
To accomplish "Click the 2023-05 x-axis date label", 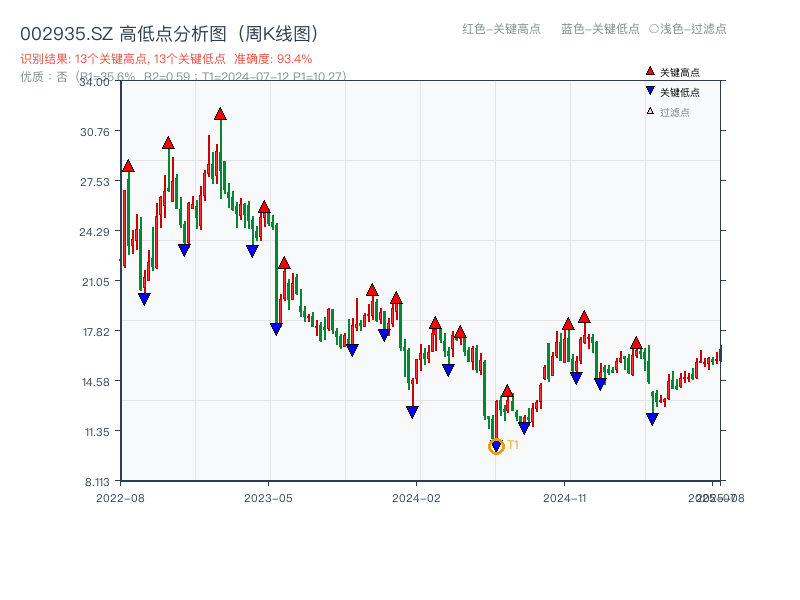I will point(268,498).
